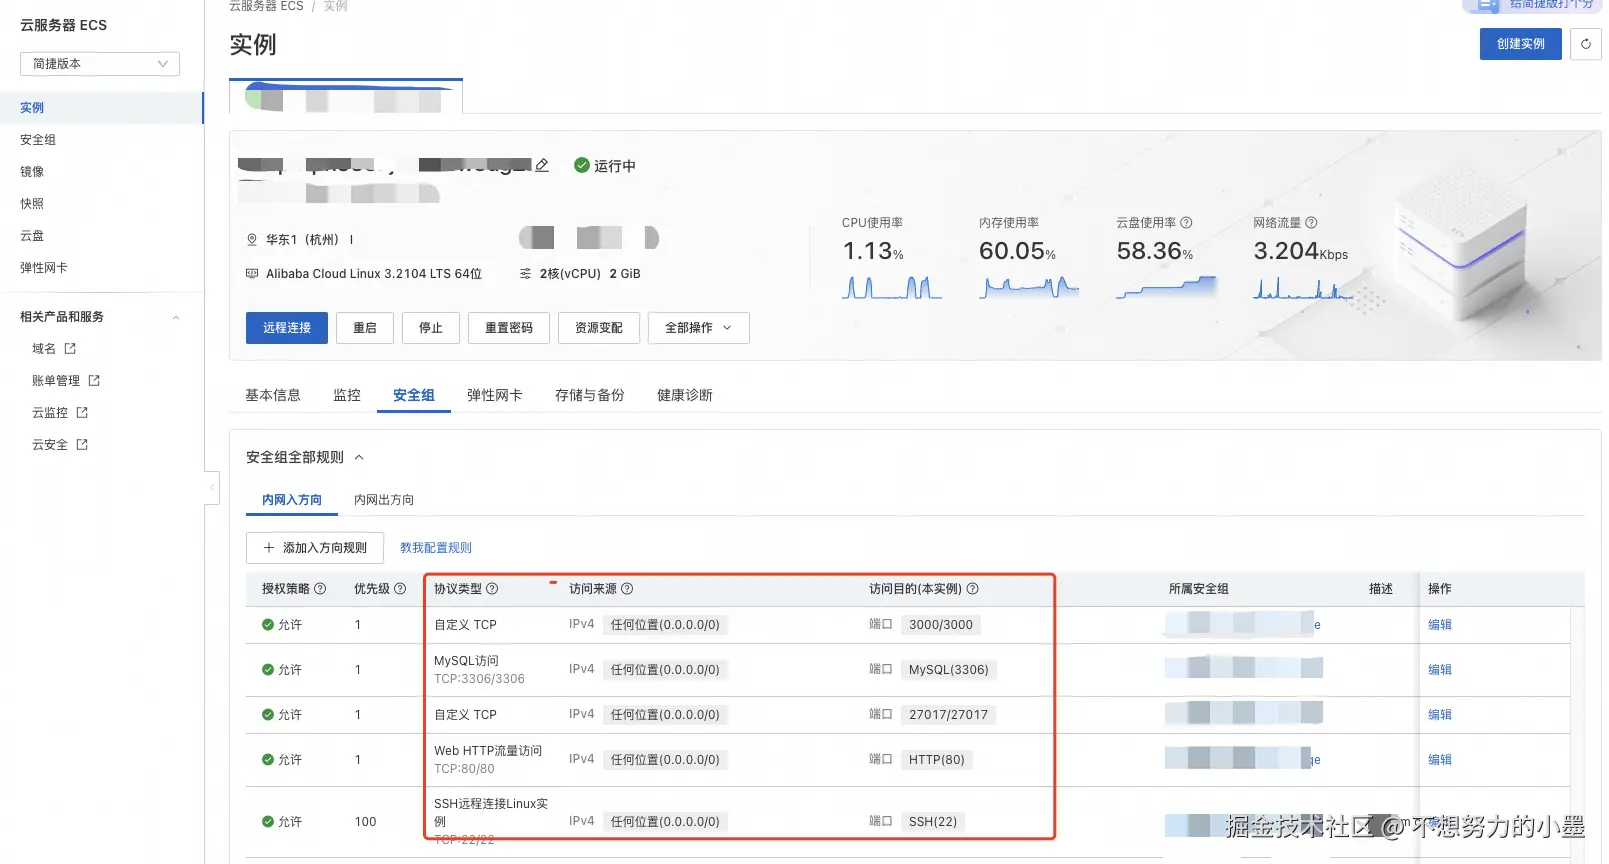Click the 资源变配 button
Viewport: 1609px width, 864px height.
[x=599, y=328]
